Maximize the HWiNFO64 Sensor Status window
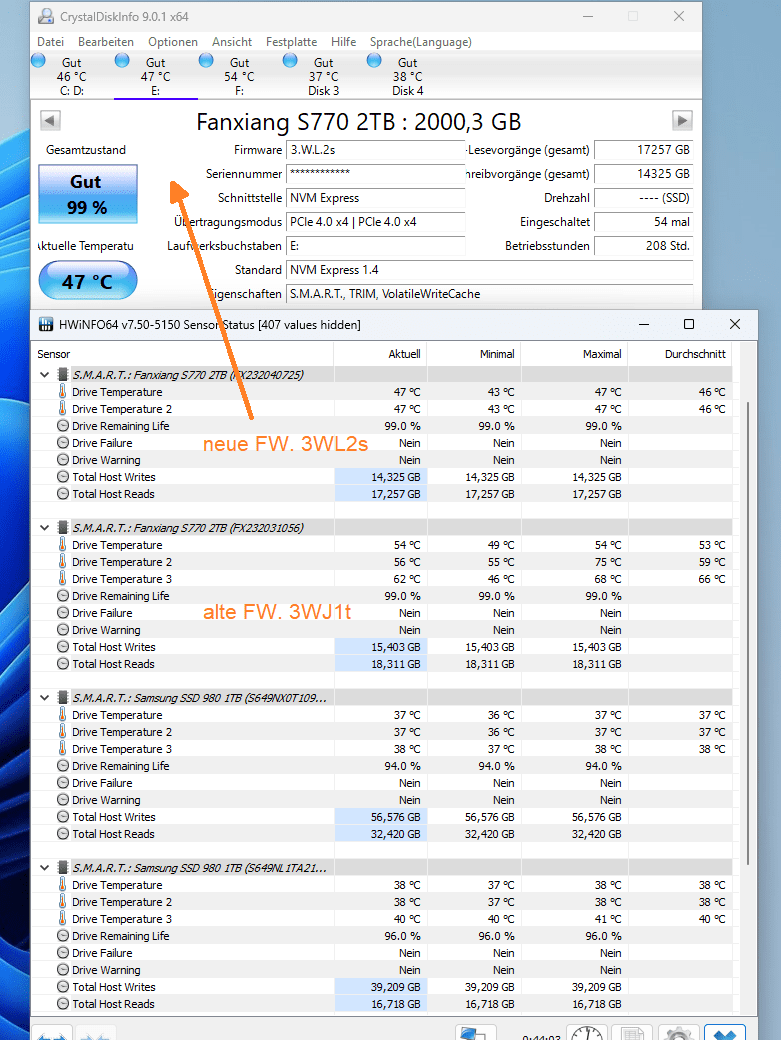The height and width of the screenshot is (1040, 781). click(x=689, y=324)
